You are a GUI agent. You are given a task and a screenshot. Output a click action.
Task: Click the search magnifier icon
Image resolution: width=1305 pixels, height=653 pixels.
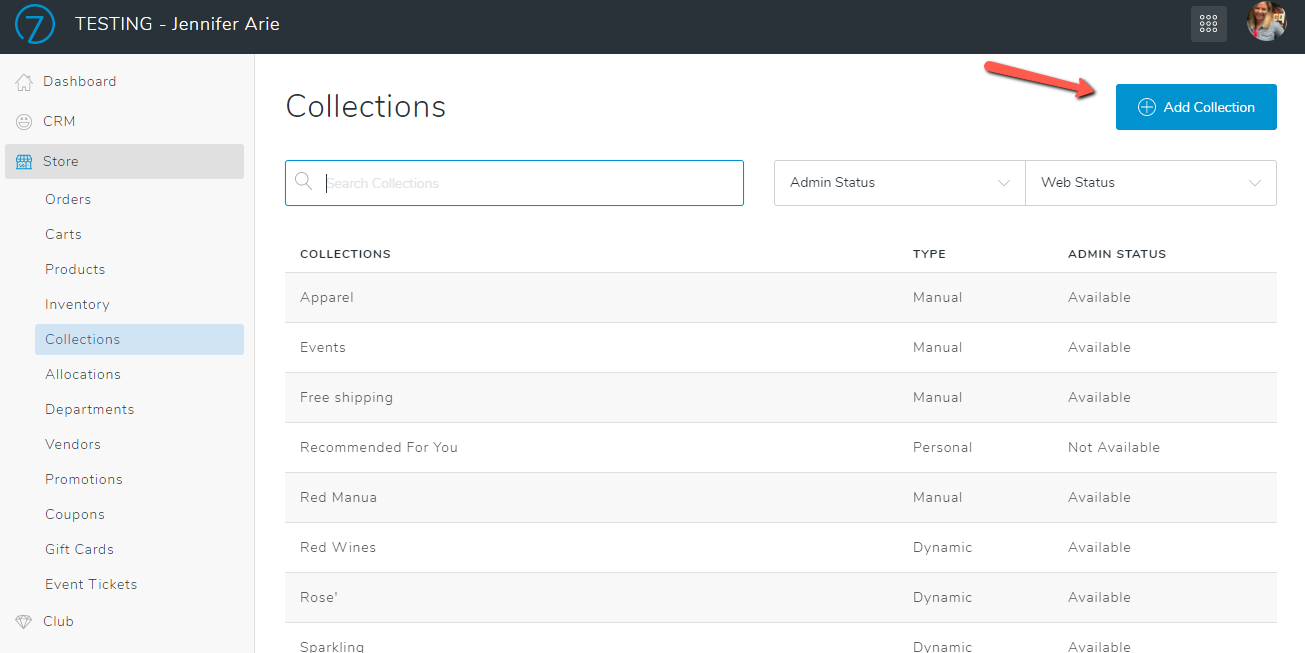tap(304, 182)
